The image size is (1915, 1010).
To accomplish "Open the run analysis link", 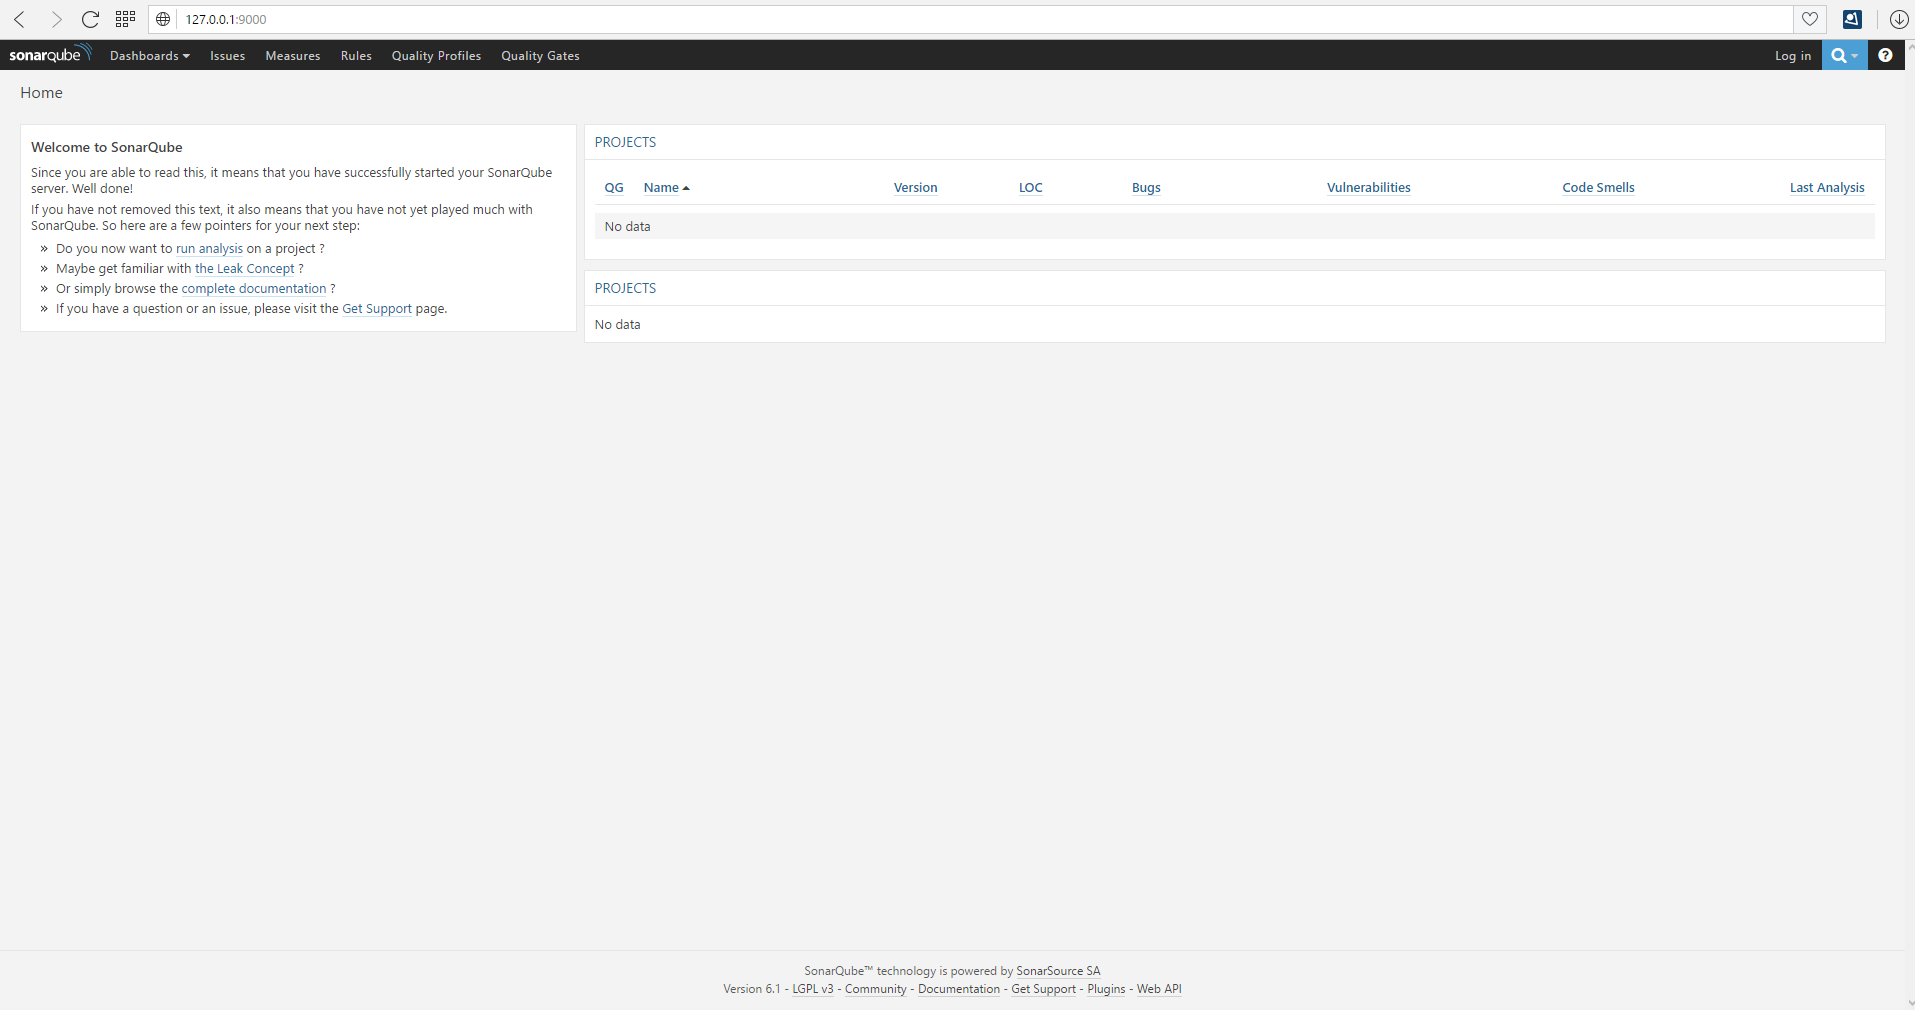I will coord(209,249).
